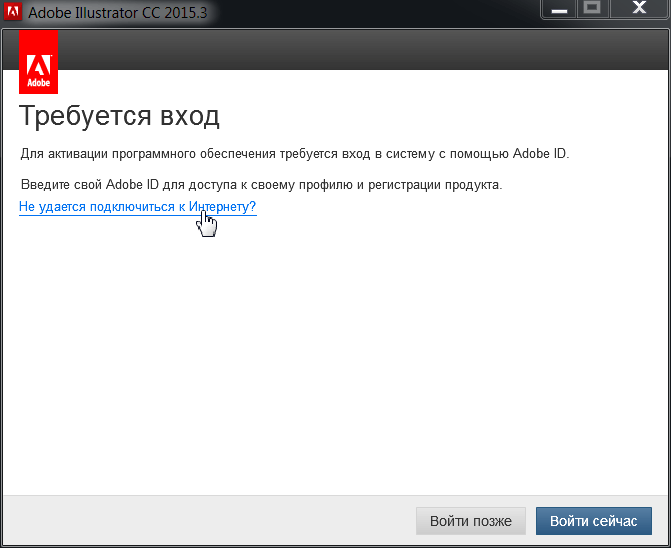Click the 'Войти позже' button
671x548 pixels.
click(x=471, y=521)
